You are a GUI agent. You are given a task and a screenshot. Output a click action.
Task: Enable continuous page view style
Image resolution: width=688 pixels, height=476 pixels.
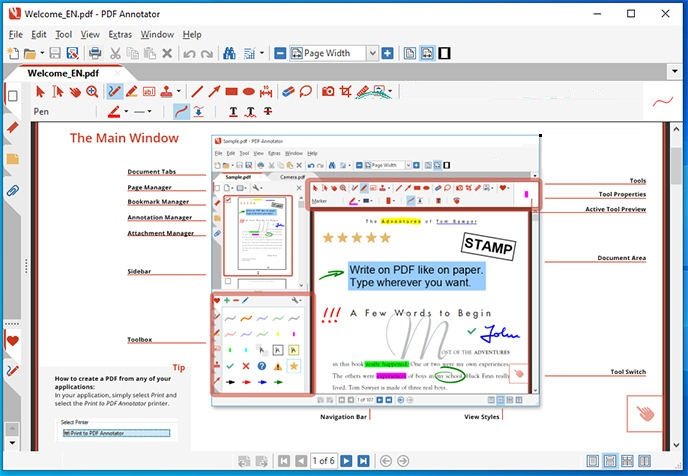pyautogui.click(x=610, y=461)
